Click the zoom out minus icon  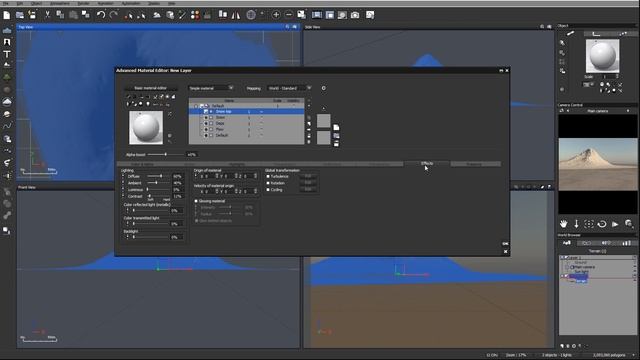coord(289,15)
